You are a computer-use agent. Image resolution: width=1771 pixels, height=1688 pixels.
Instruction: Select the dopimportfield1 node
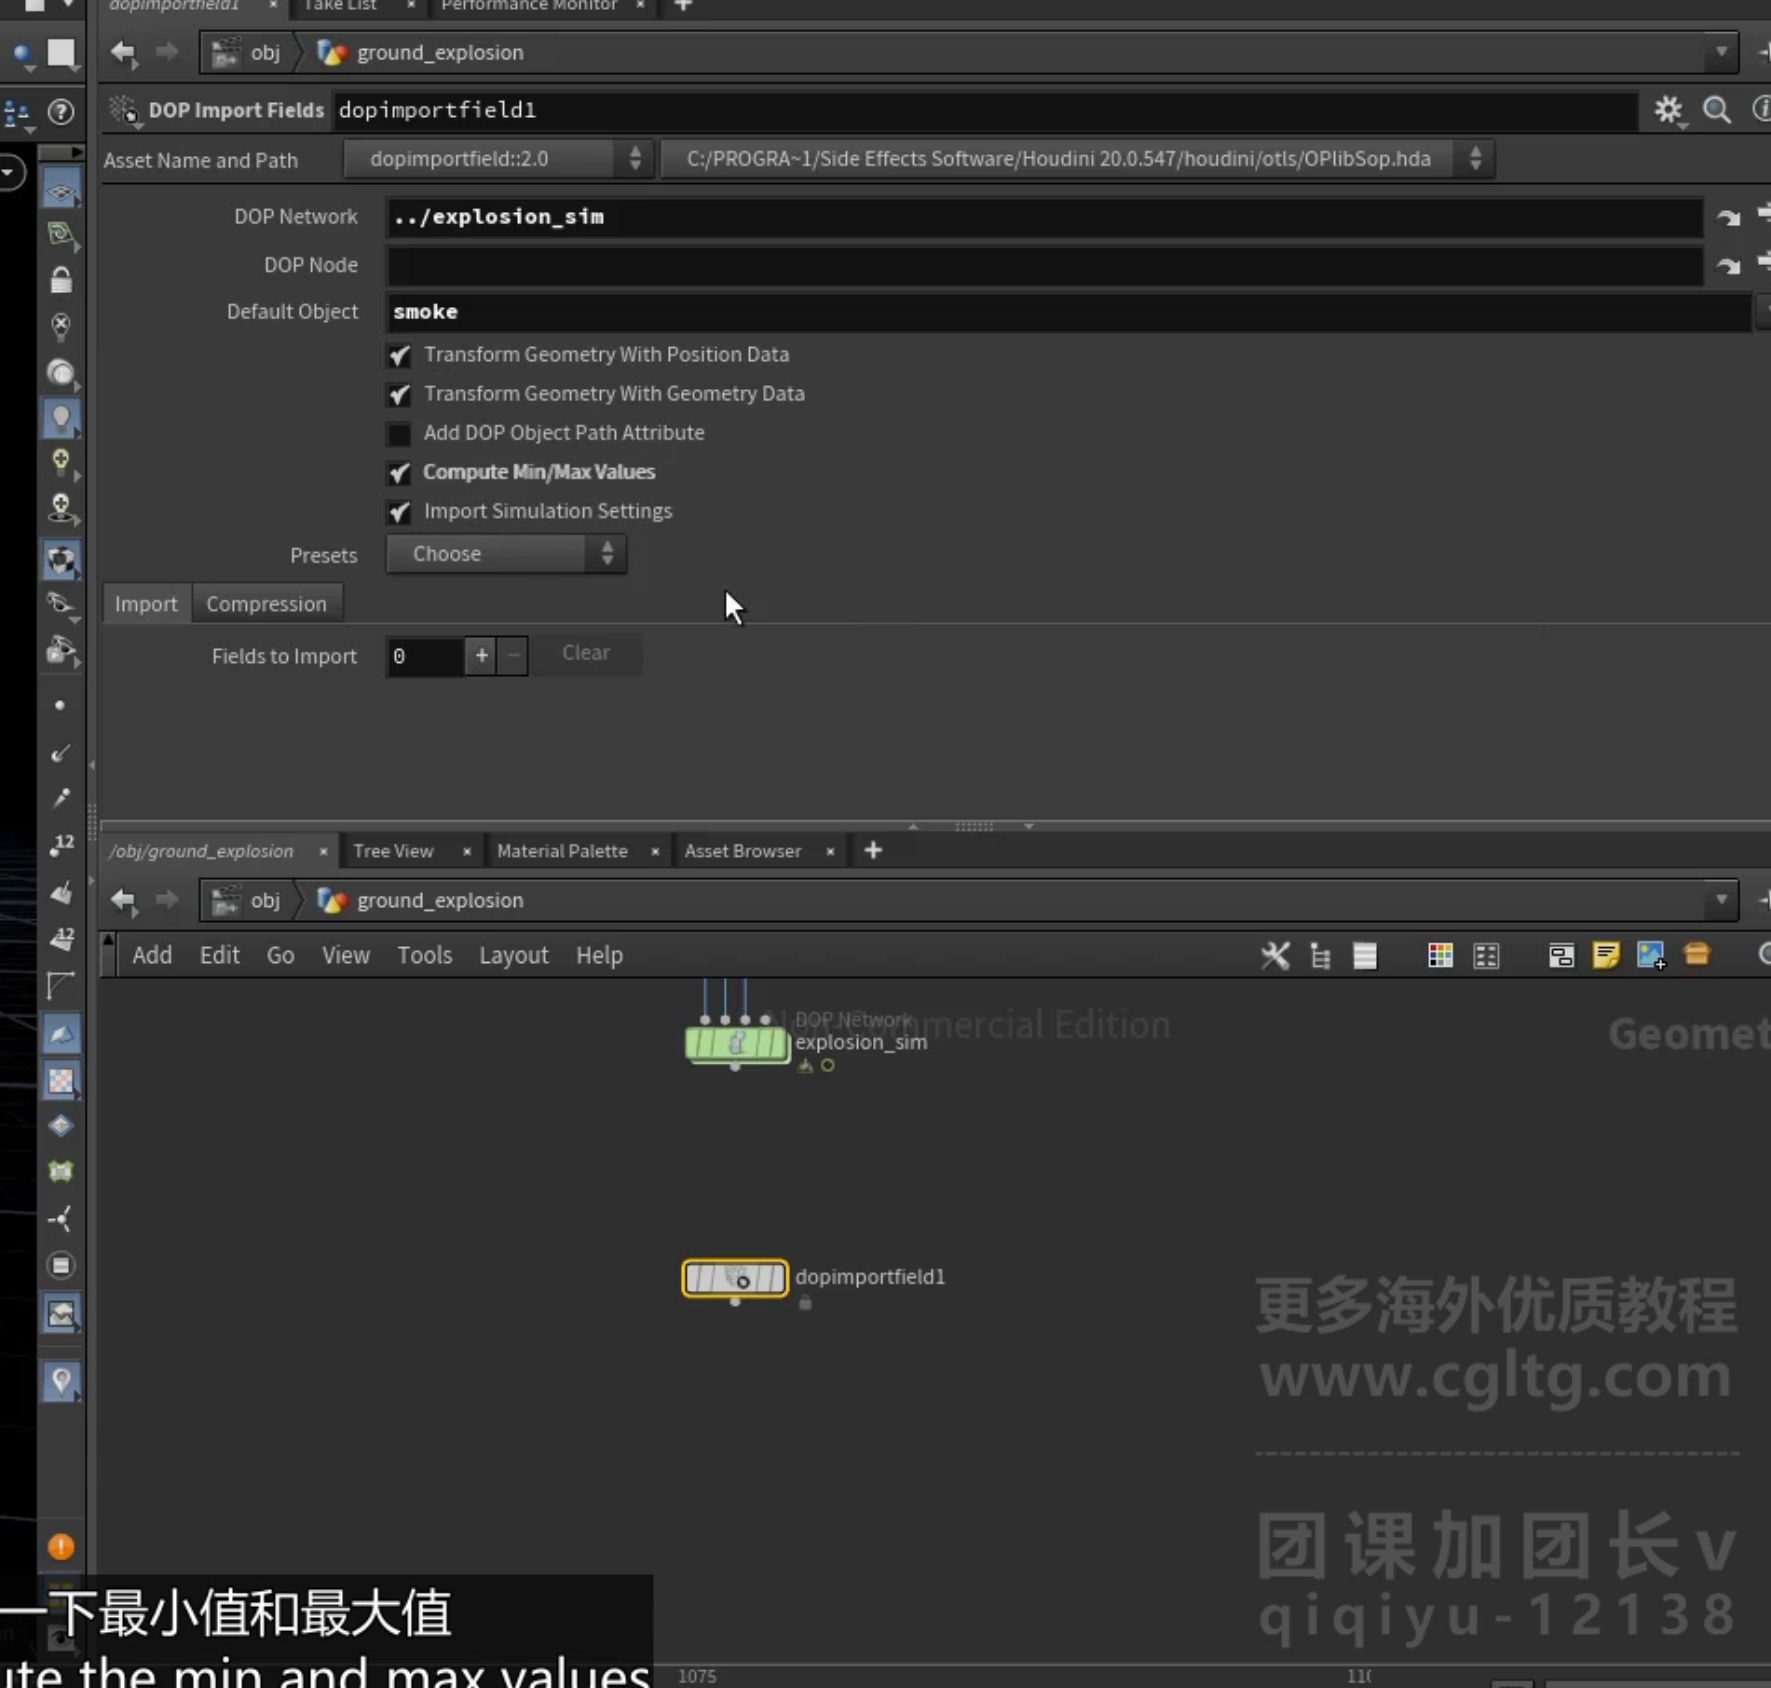point(735,1278)
